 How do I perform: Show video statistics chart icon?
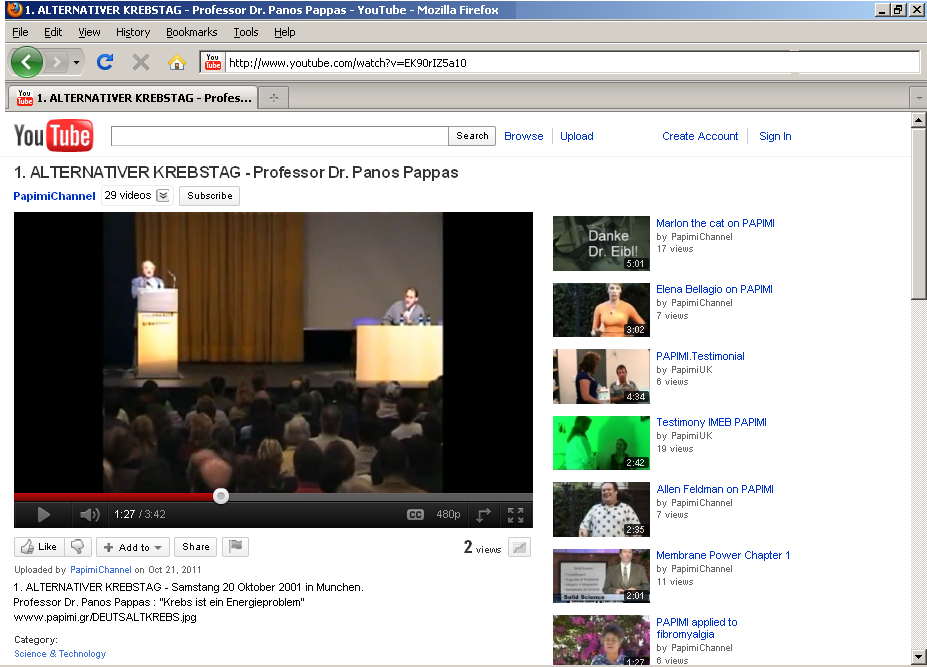tap(519, 547)
